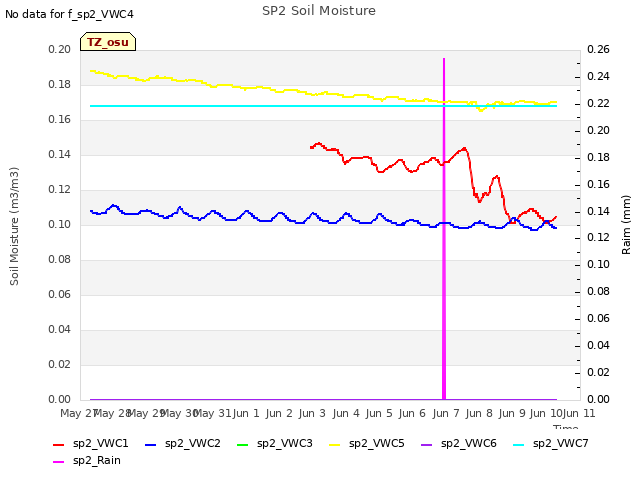Screen dimensions: 640x480
Task: Select the sp2_VWC6 legend label
Action: coord(469,444)
